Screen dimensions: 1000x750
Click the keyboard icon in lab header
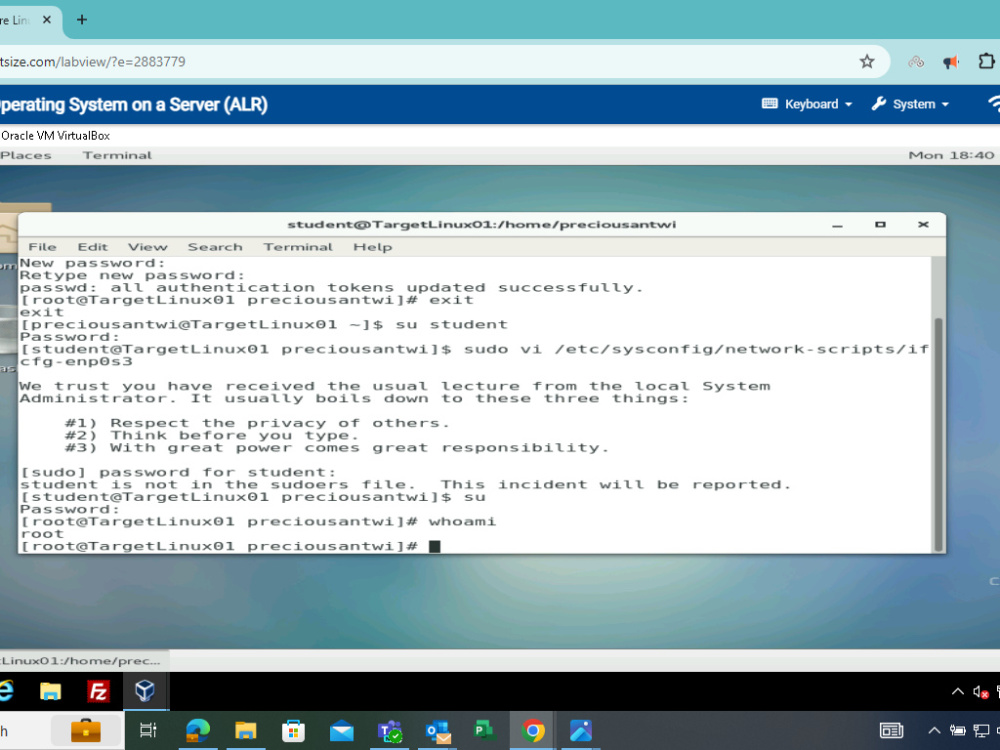tap(770, 103)
